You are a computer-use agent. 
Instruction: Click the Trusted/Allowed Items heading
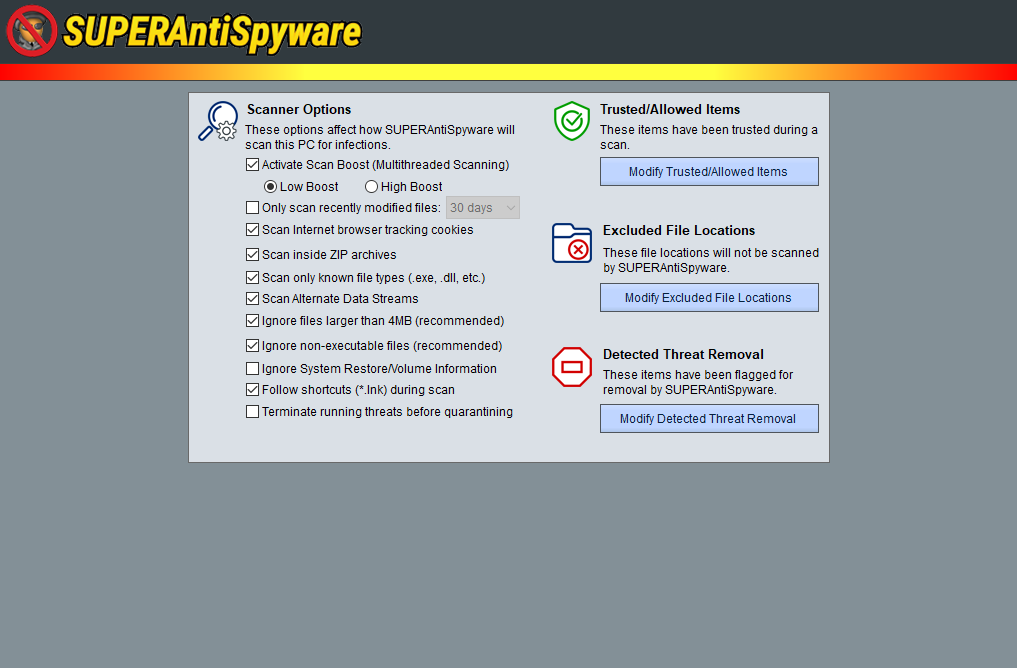pos(670,110)
